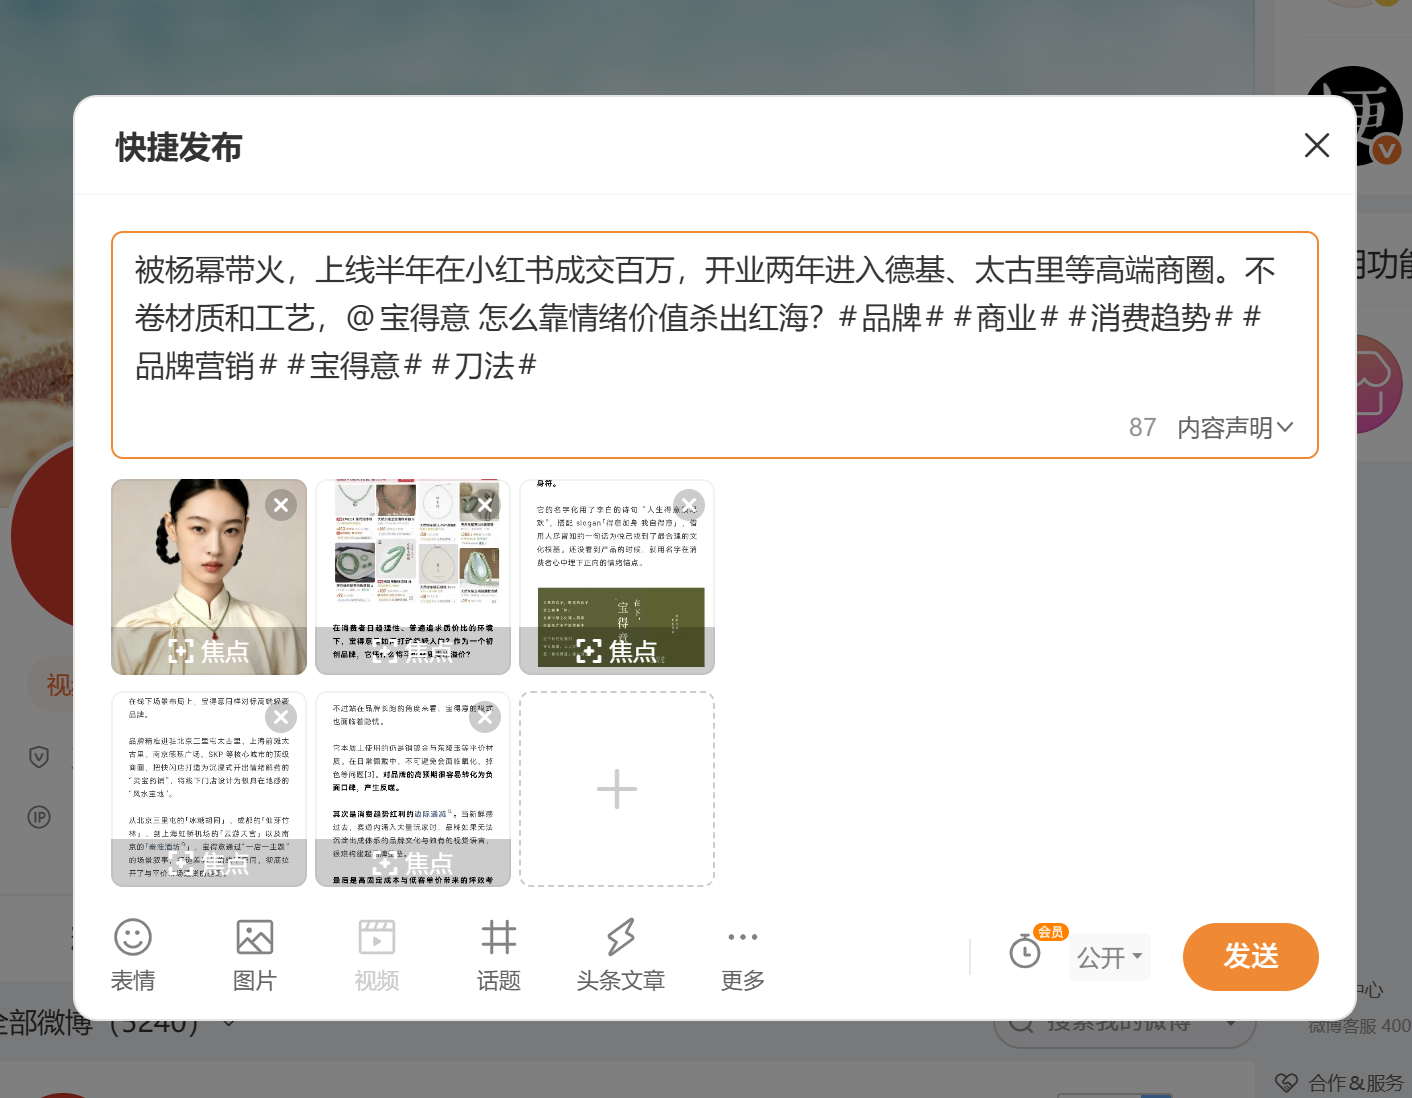
Task: Open the scheduled post timer
Action: coord(1025,952)
